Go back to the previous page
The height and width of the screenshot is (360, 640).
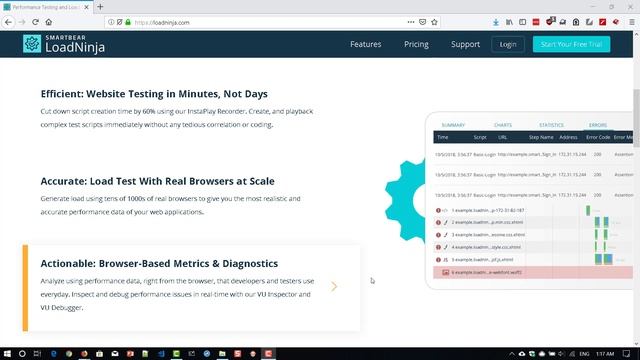point(9,22)
